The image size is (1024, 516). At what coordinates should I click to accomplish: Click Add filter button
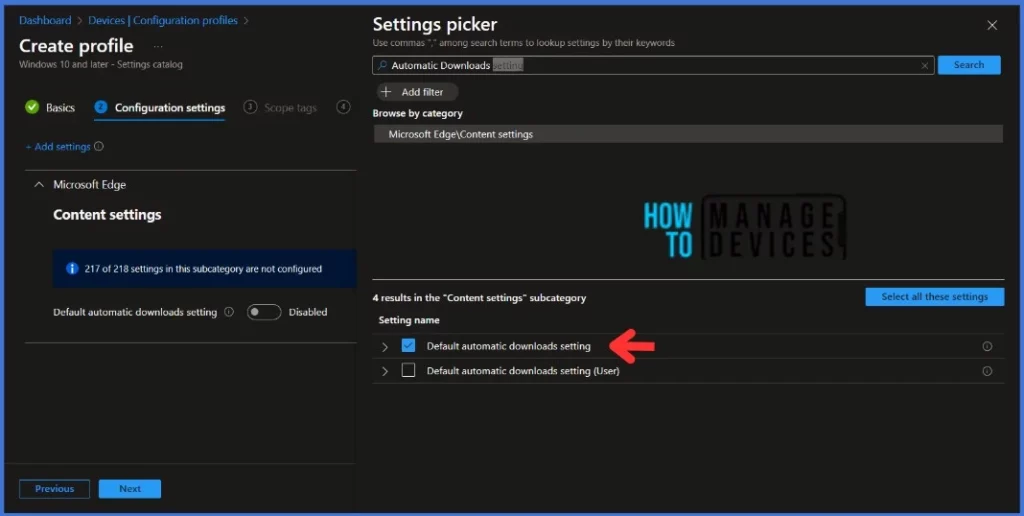[417, 92]
